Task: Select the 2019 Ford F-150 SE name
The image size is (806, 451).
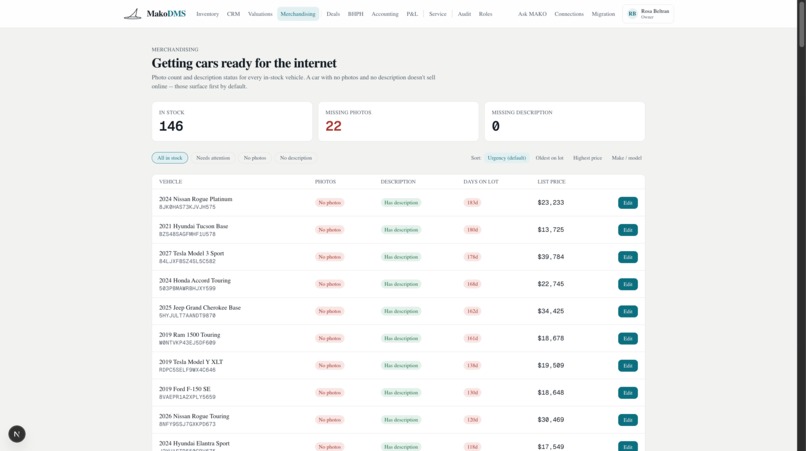Action: pyautogui.click(x=185, y=389)
